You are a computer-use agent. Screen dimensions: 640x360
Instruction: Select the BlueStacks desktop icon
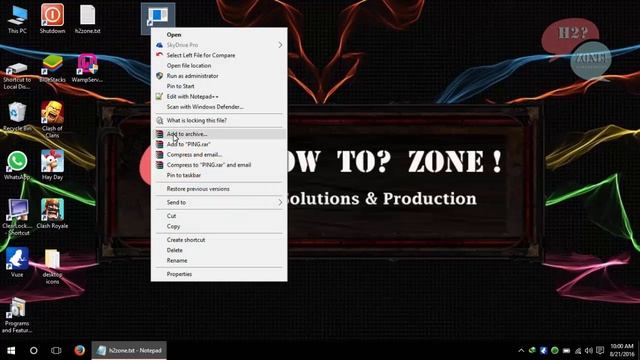point(52,69)
